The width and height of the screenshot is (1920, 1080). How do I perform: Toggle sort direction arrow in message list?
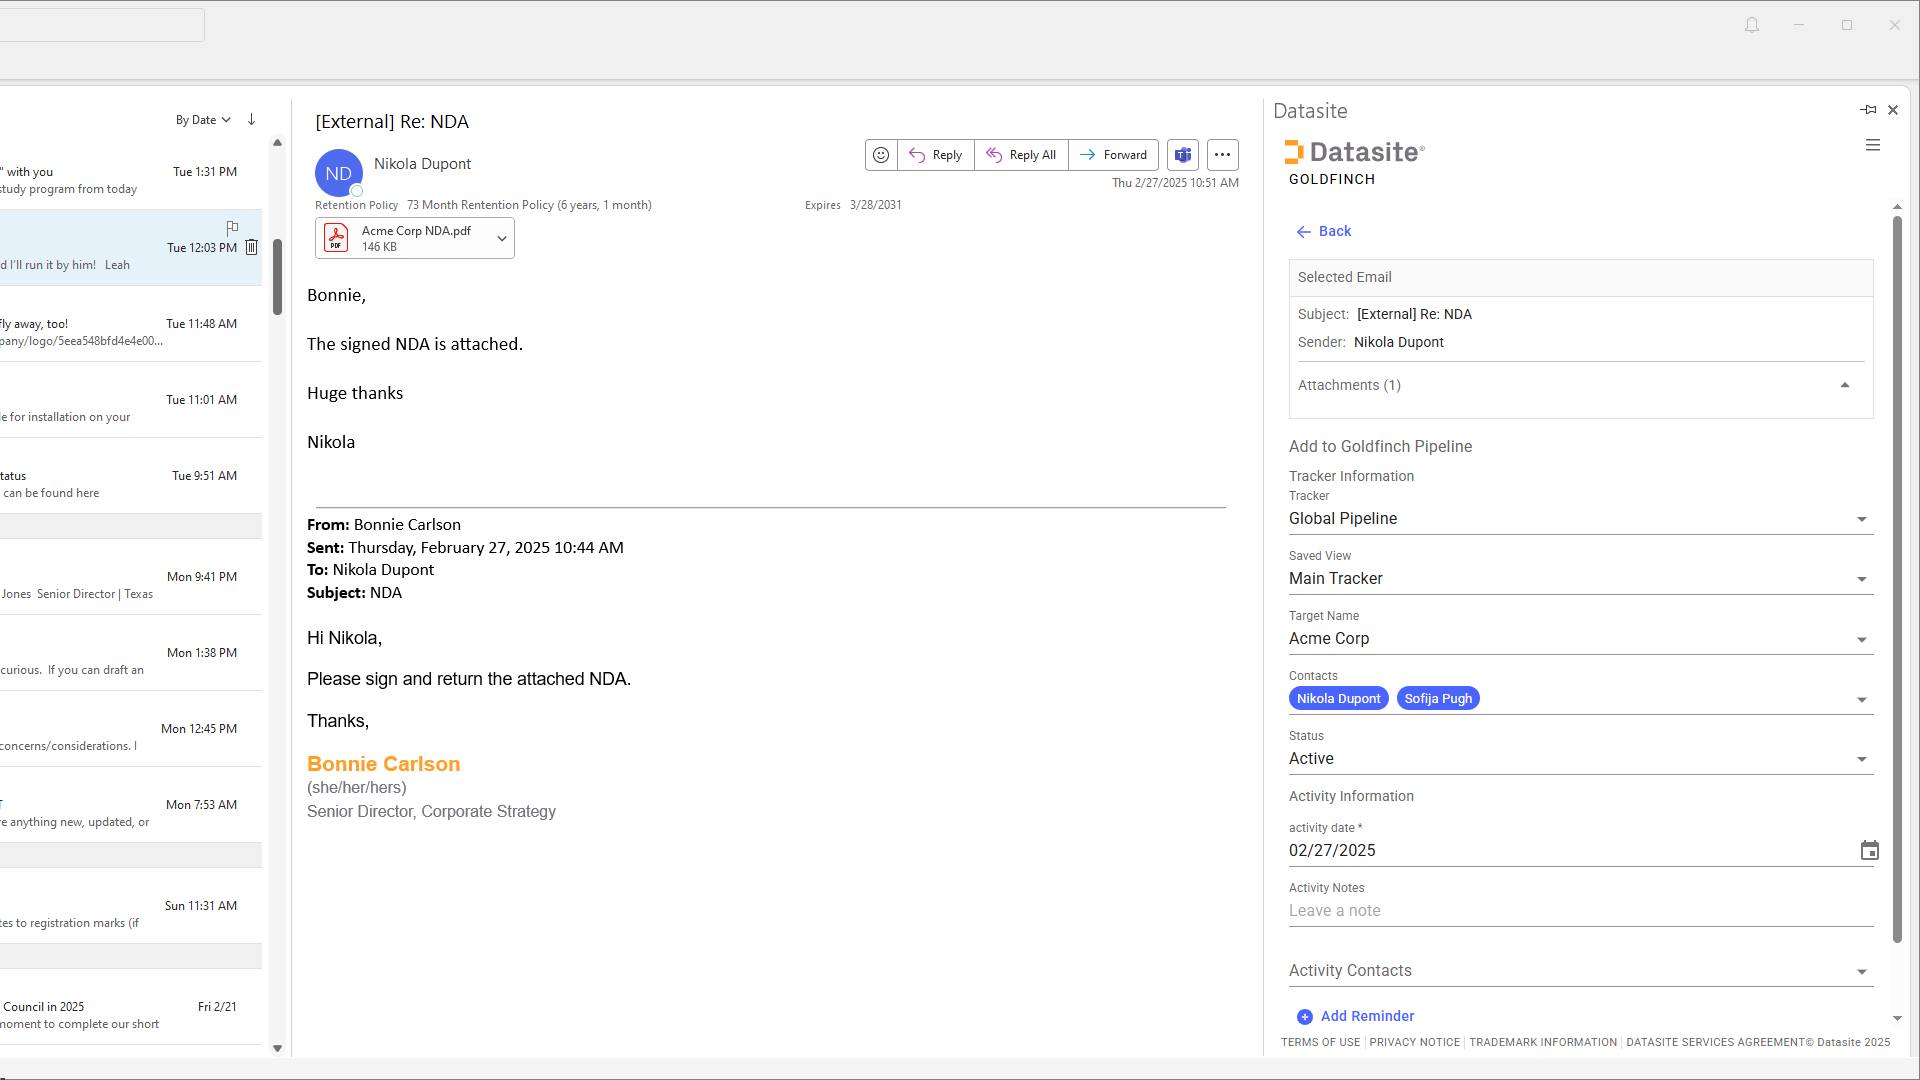(x=251, y=120)
